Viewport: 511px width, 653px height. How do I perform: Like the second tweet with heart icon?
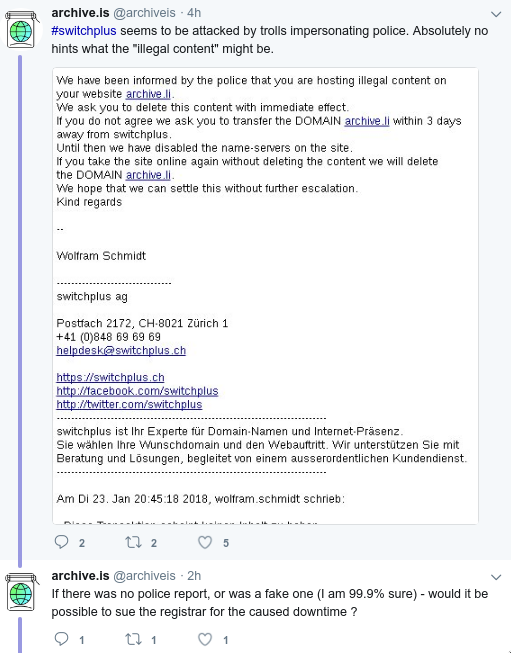click(x=204, y=639)
